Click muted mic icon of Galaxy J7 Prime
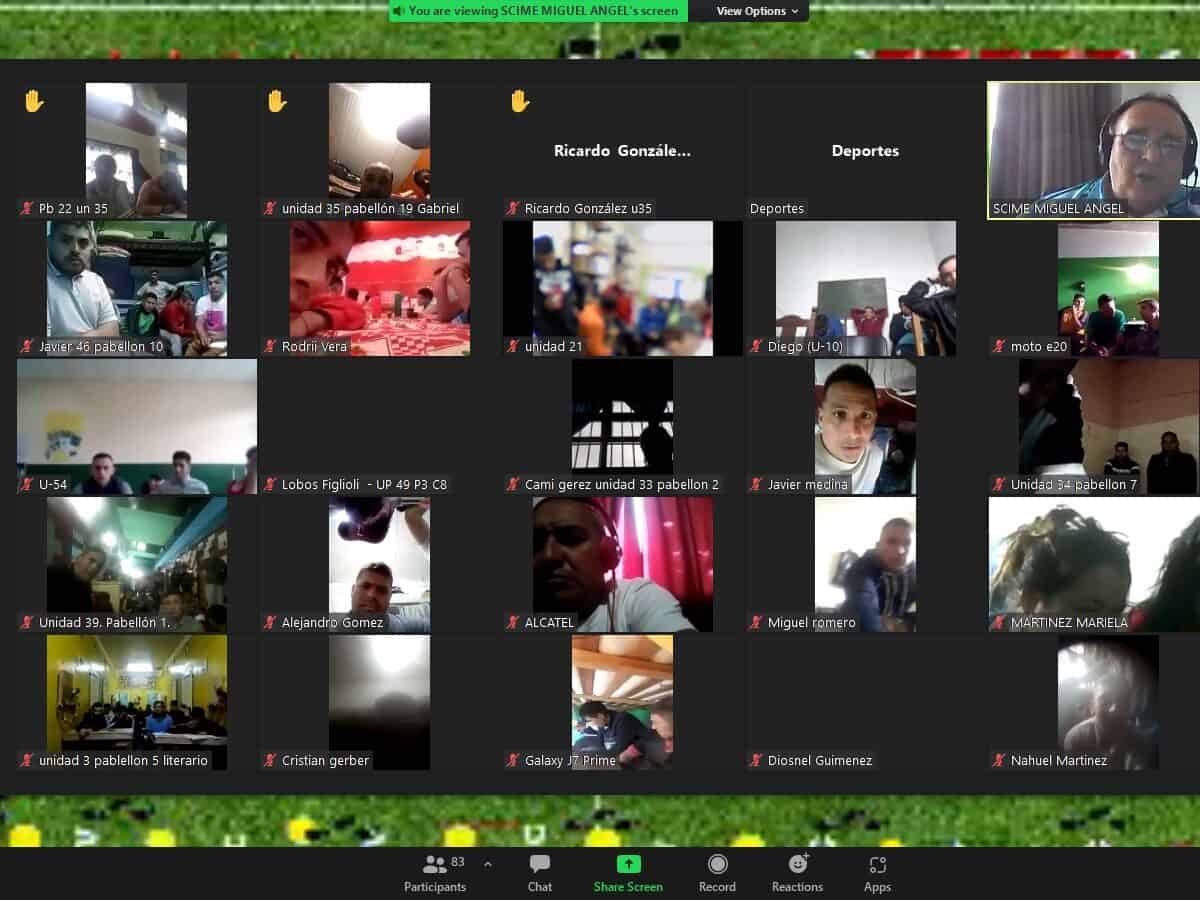This screenshot has width=1200, height=900. coord(513,761)
